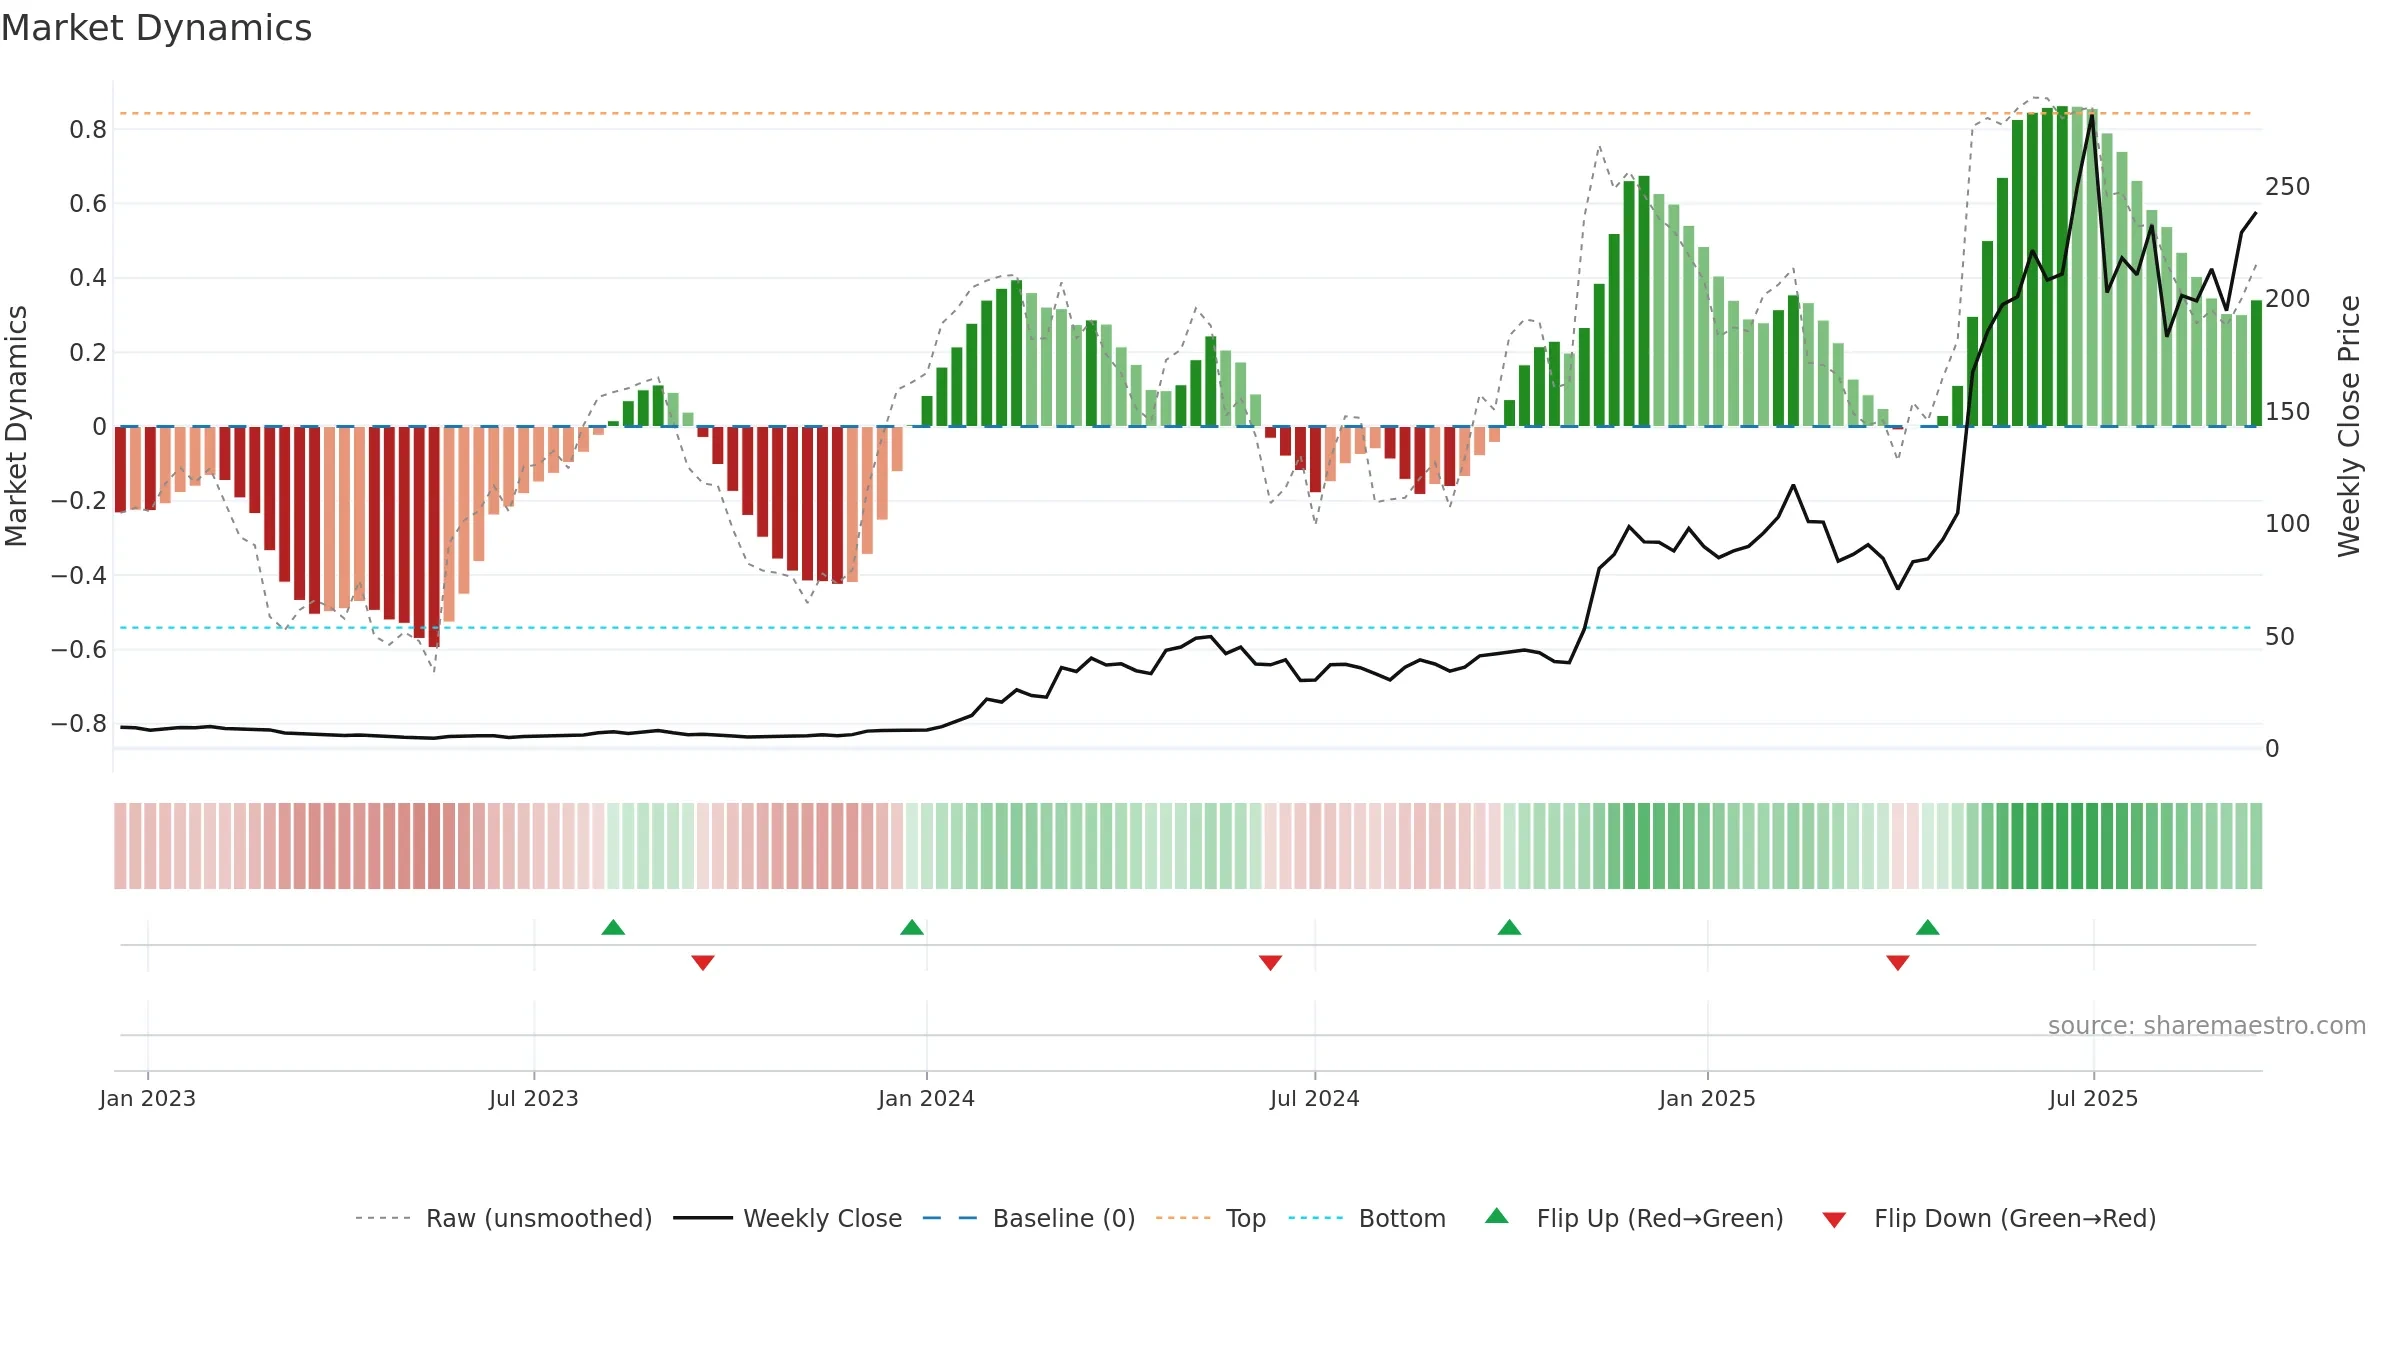Click the Jul 2024 axis label
This screenshot has width=2400, height=1350.
point(1315,1098)
